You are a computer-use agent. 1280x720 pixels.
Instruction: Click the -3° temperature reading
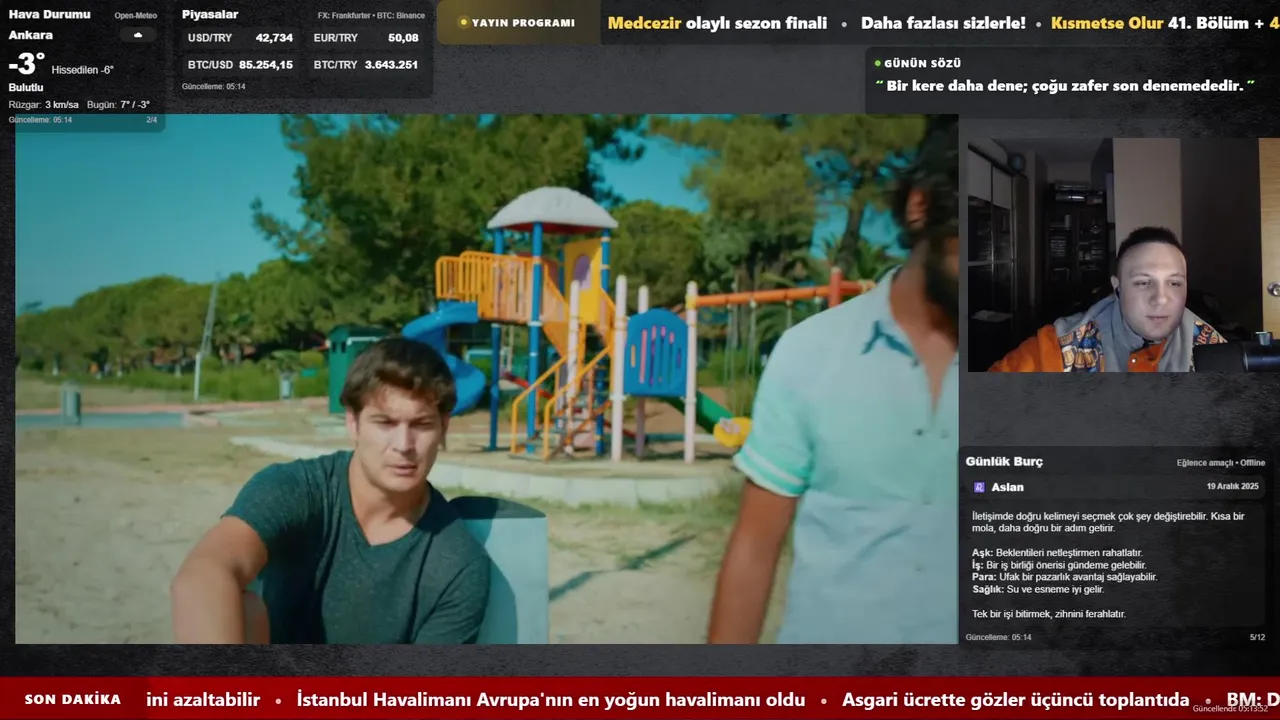(x=27, y=65)
